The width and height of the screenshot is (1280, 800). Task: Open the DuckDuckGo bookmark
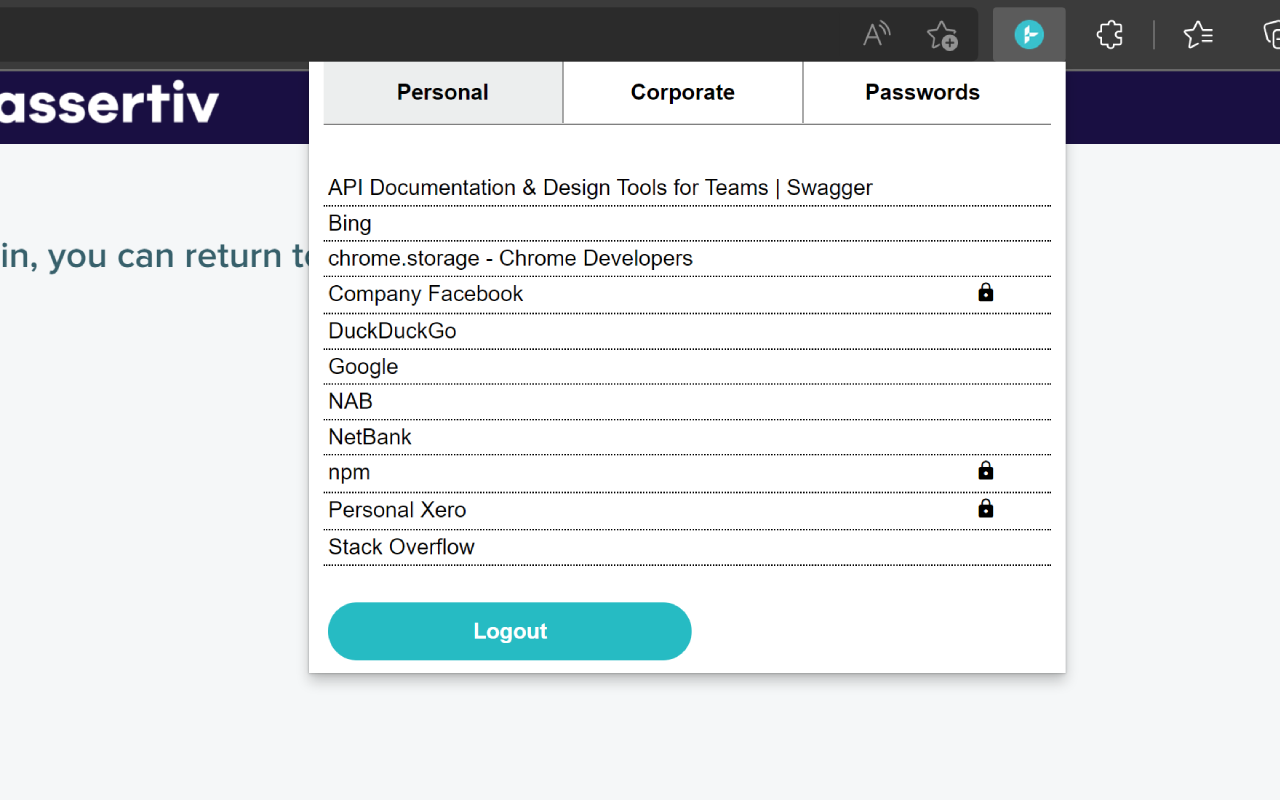point(687,331)
